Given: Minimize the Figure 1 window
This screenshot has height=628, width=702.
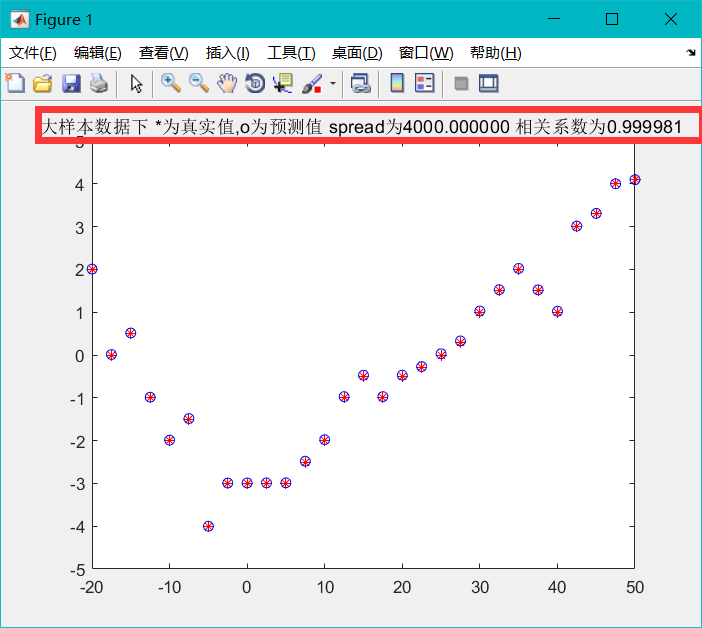Looking at the screenshot, I should tap(554, 19).
